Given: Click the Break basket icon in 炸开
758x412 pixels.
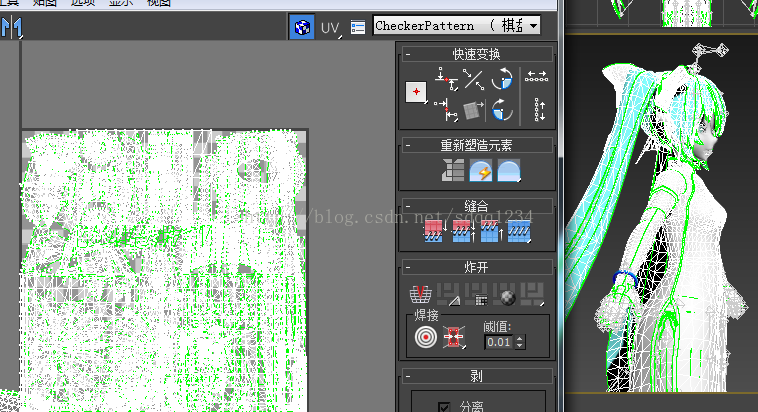Looking at the screenshot, I should point(420,294).
